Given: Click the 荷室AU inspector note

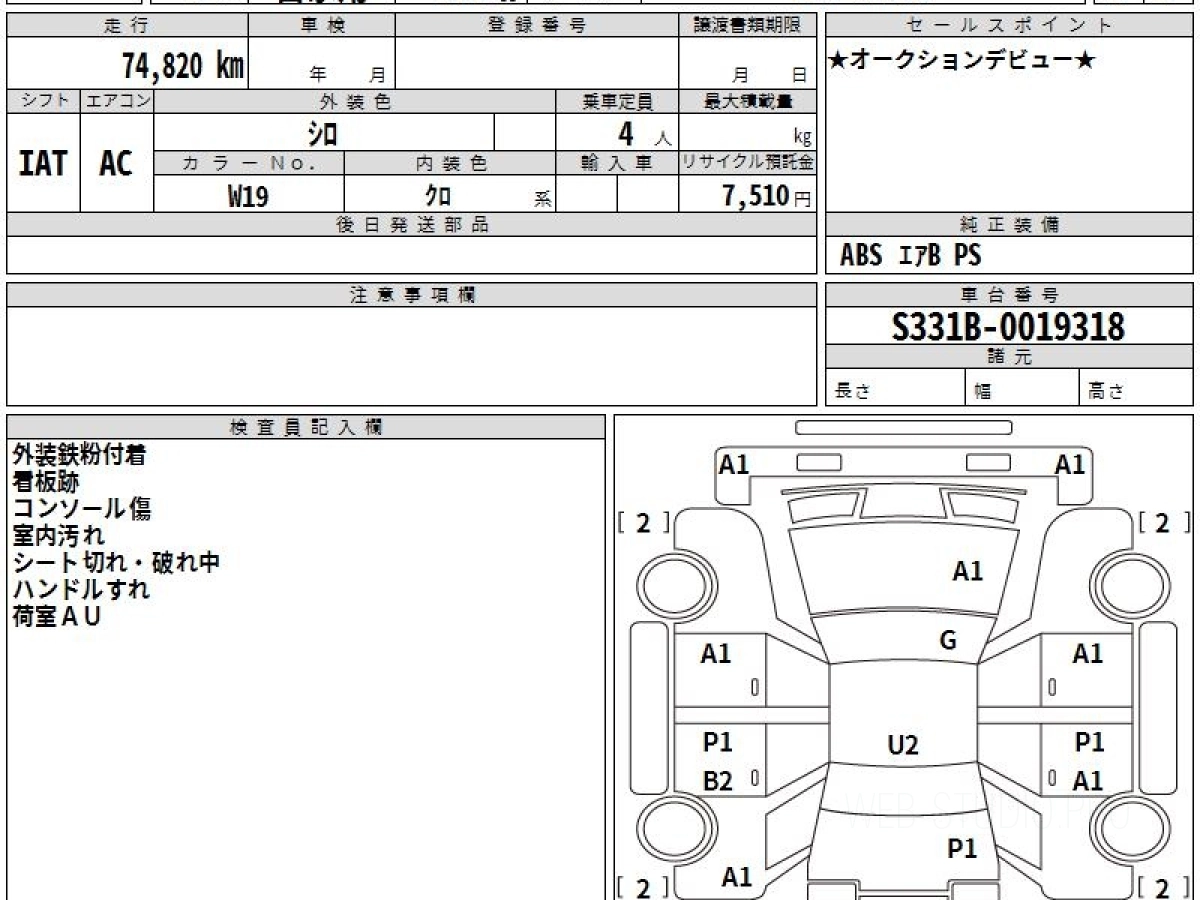Looking at the screenshot, I should click(57, 617).
